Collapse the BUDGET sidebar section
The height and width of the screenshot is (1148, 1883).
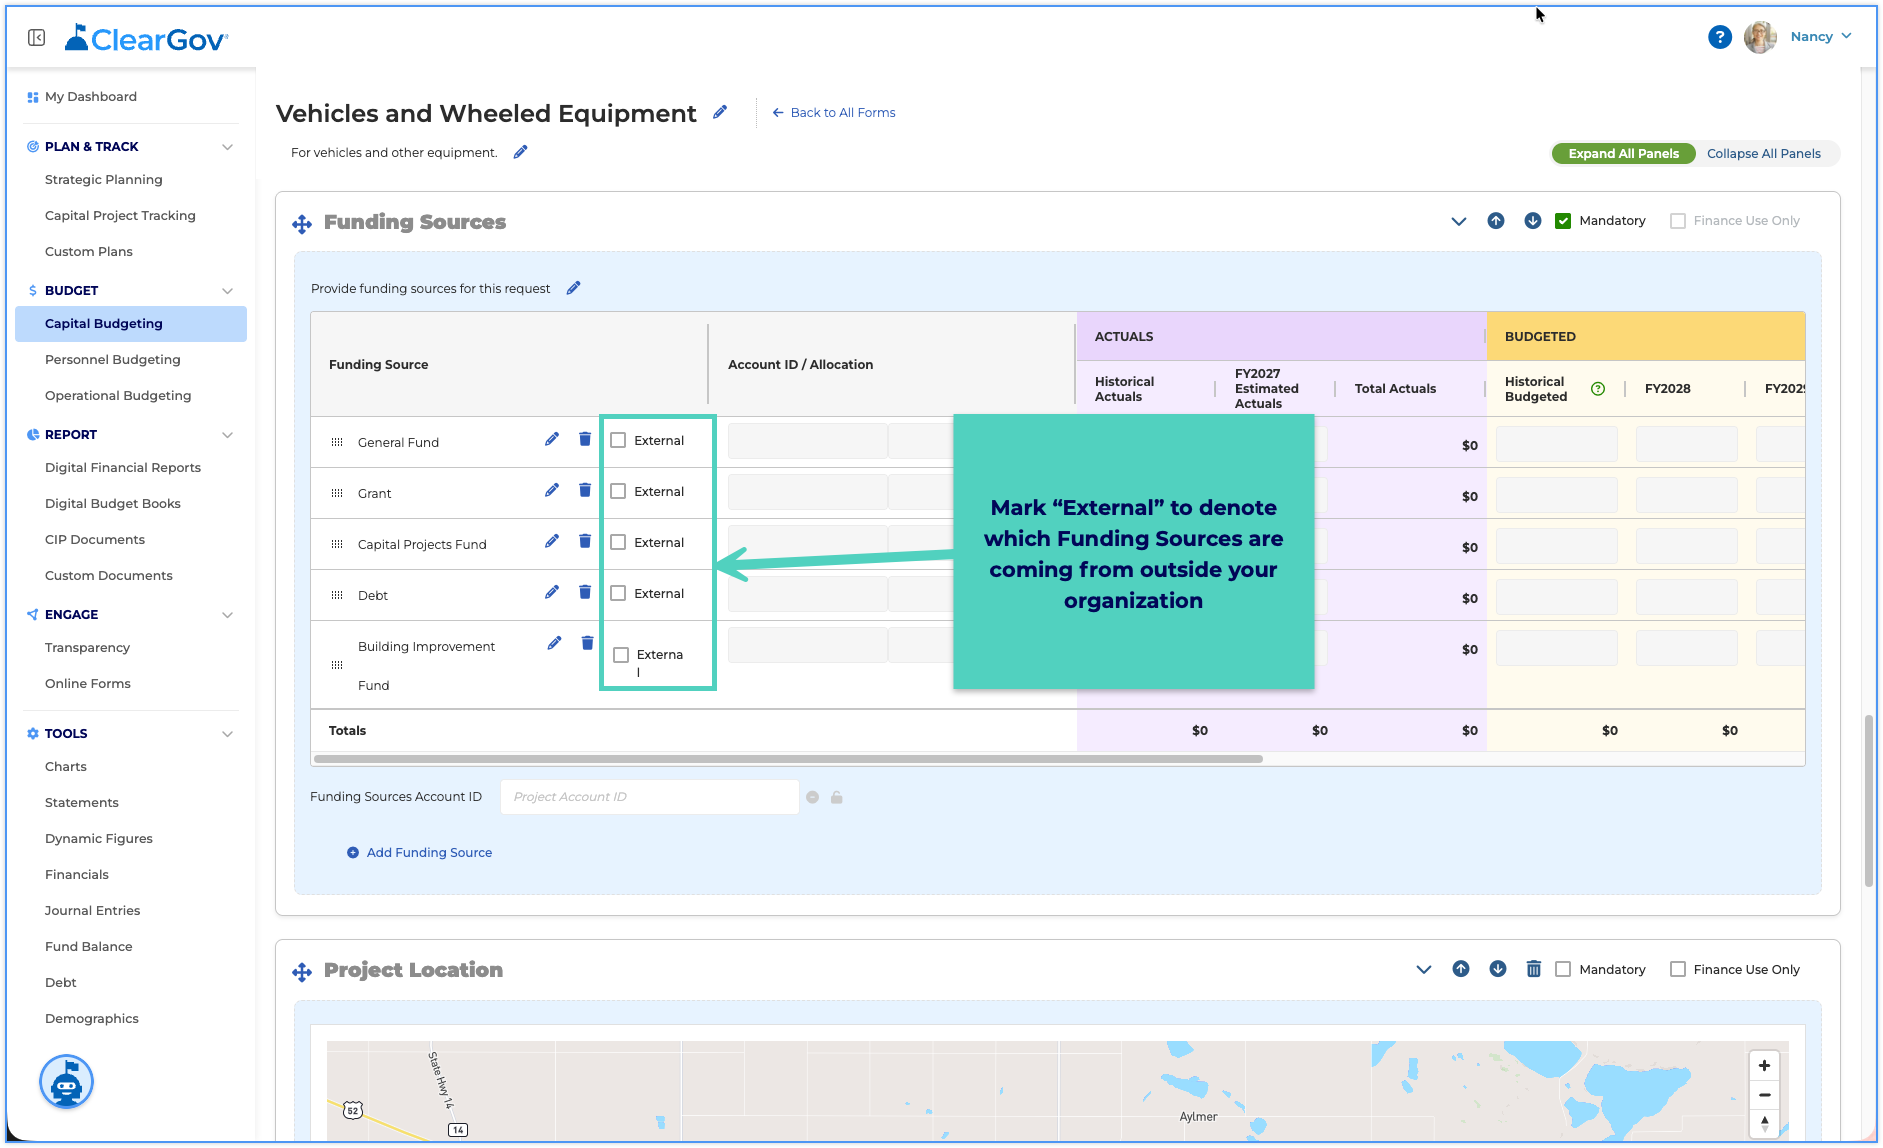coord(228,291)
